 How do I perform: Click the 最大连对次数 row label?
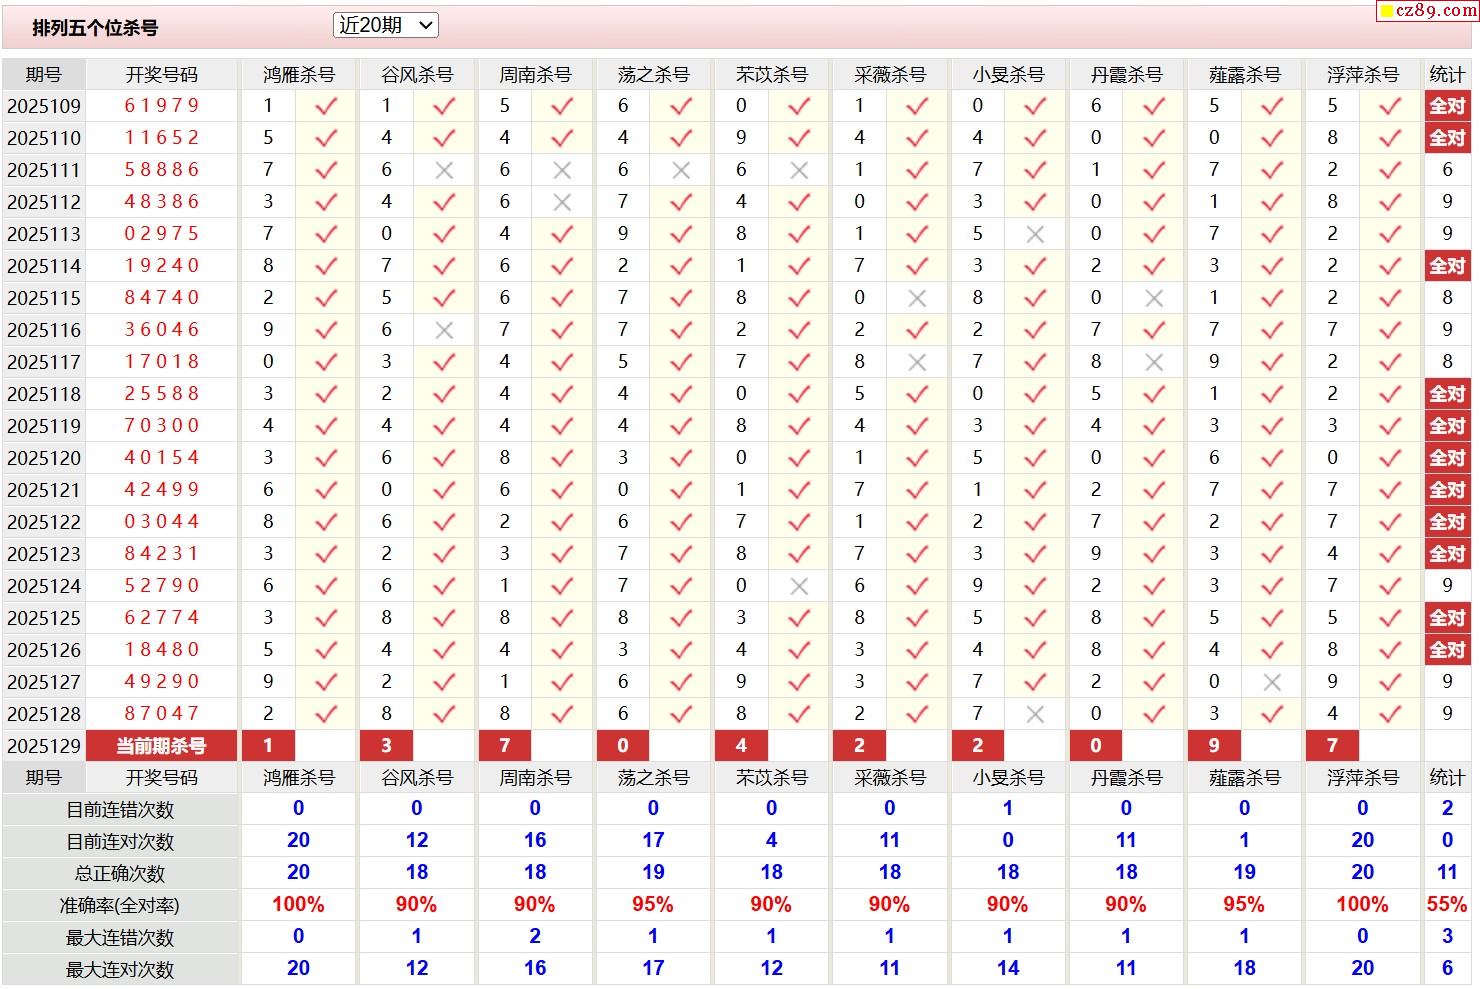click(x=120, y=970)
